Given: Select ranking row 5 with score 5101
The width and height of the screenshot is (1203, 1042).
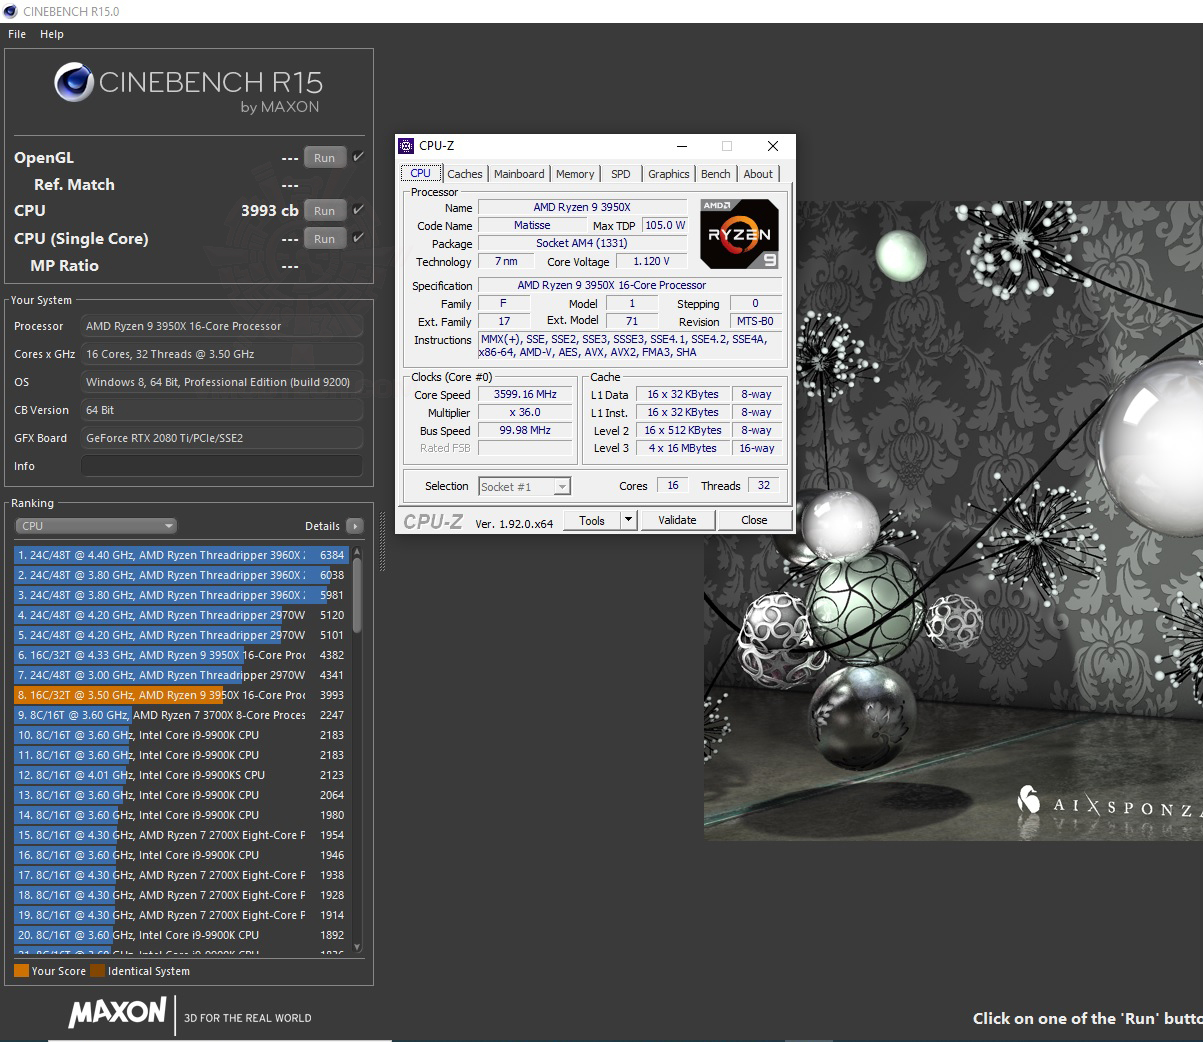Looking at the screenshot, I should (180, 635).
